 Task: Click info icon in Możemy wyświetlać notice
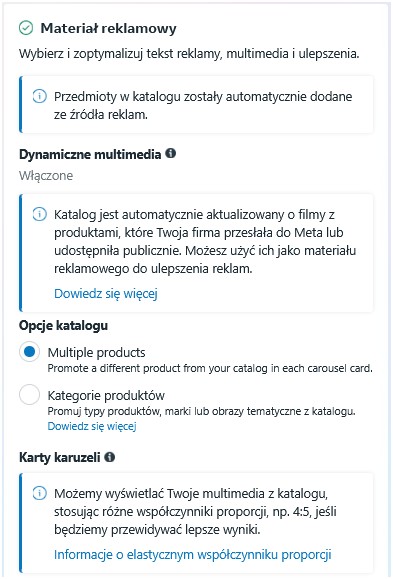coord(40,493)
